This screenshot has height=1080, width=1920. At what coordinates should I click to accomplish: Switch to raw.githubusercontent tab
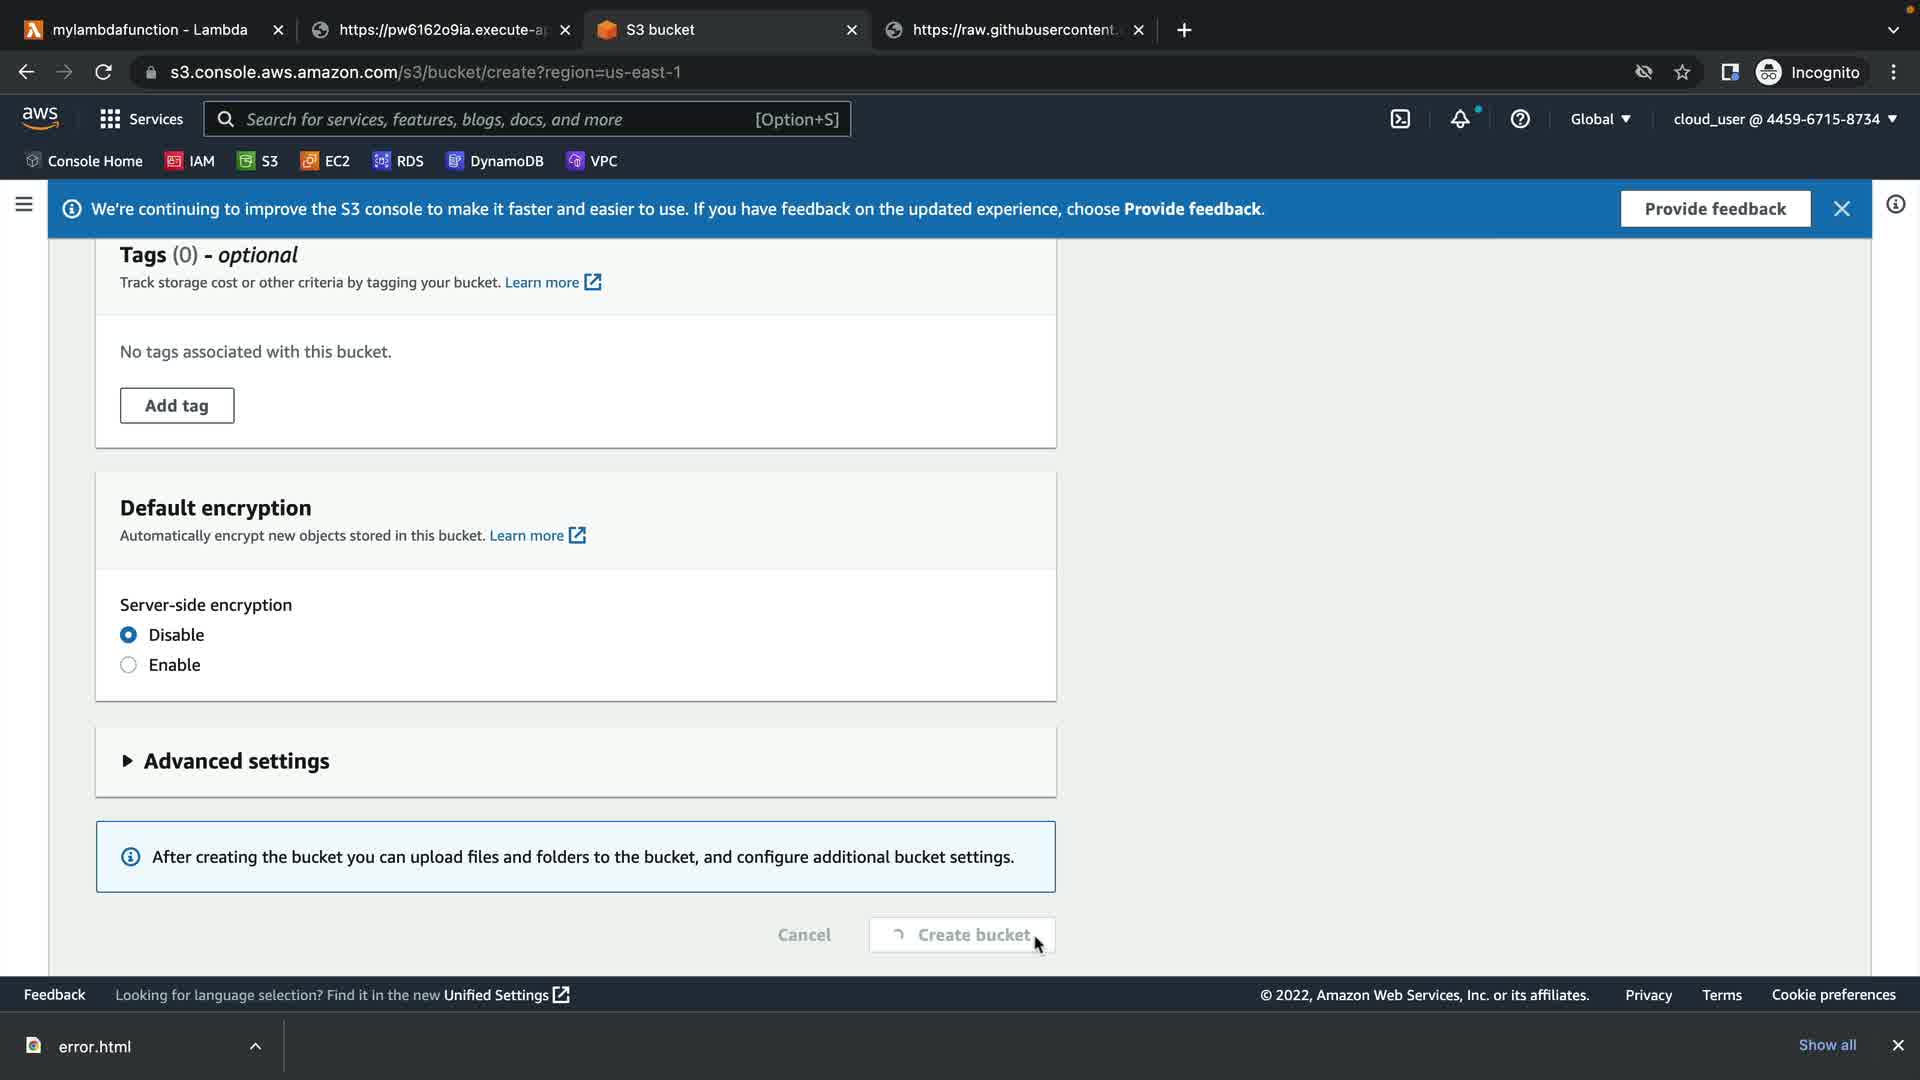click(x=1012, y=30)
